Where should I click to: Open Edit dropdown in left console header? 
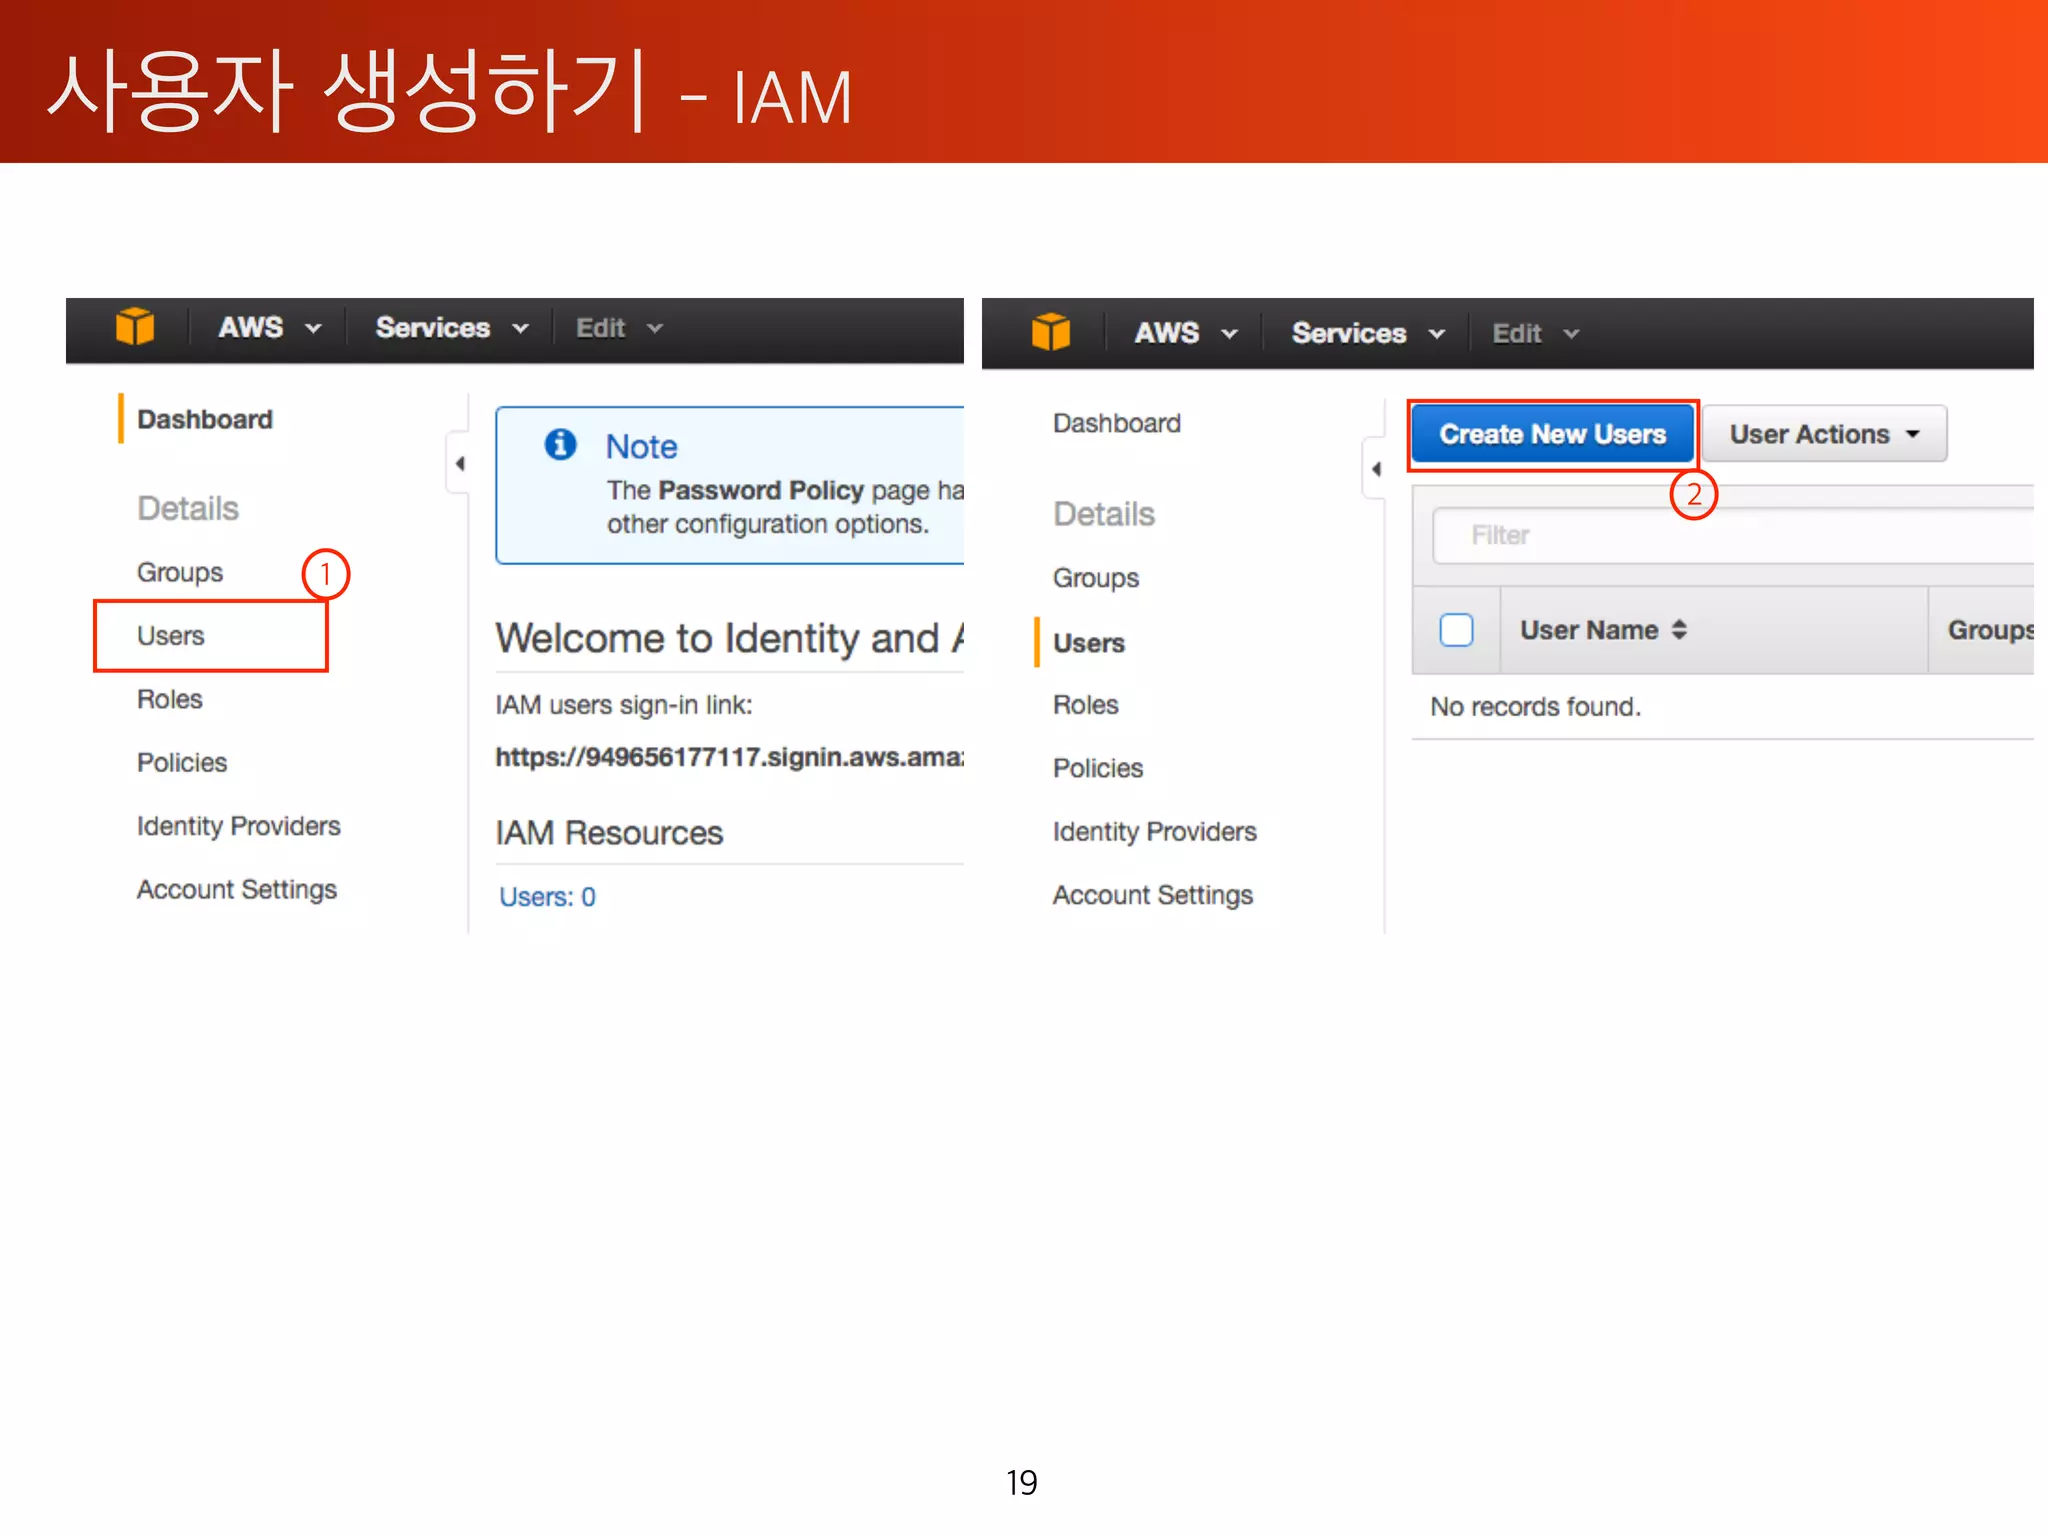click(x=619, y=328)
